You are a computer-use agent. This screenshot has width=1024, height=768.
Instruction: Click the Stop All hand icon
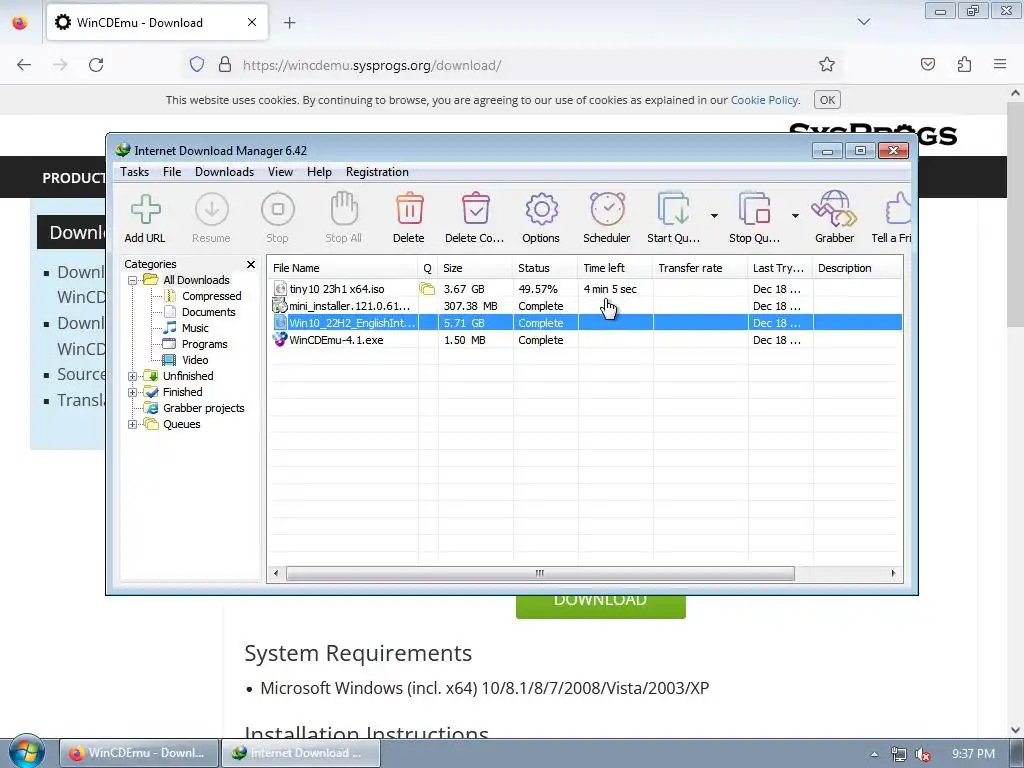[344, 209]
